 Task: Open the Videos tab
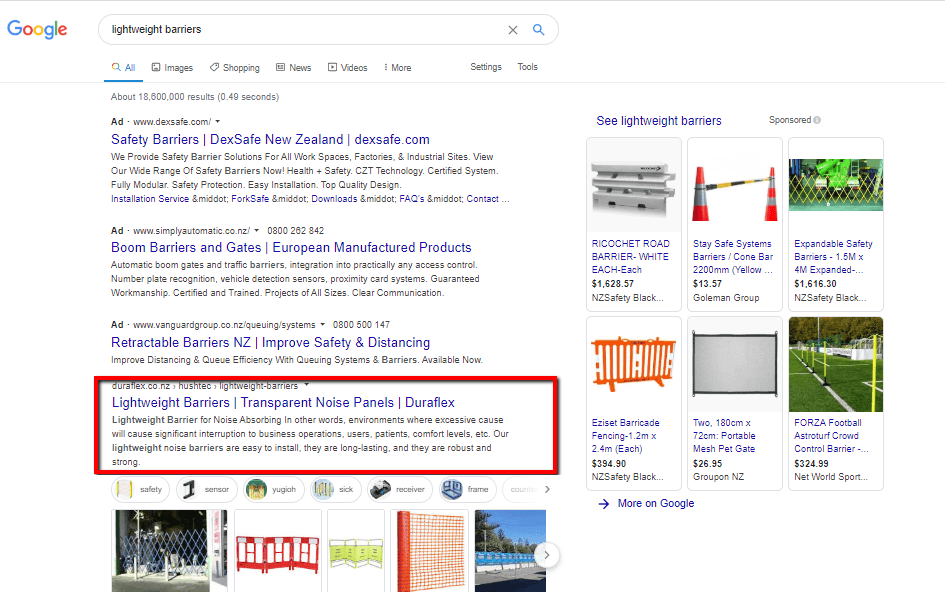pyautogui.click(x=348, y=68)
